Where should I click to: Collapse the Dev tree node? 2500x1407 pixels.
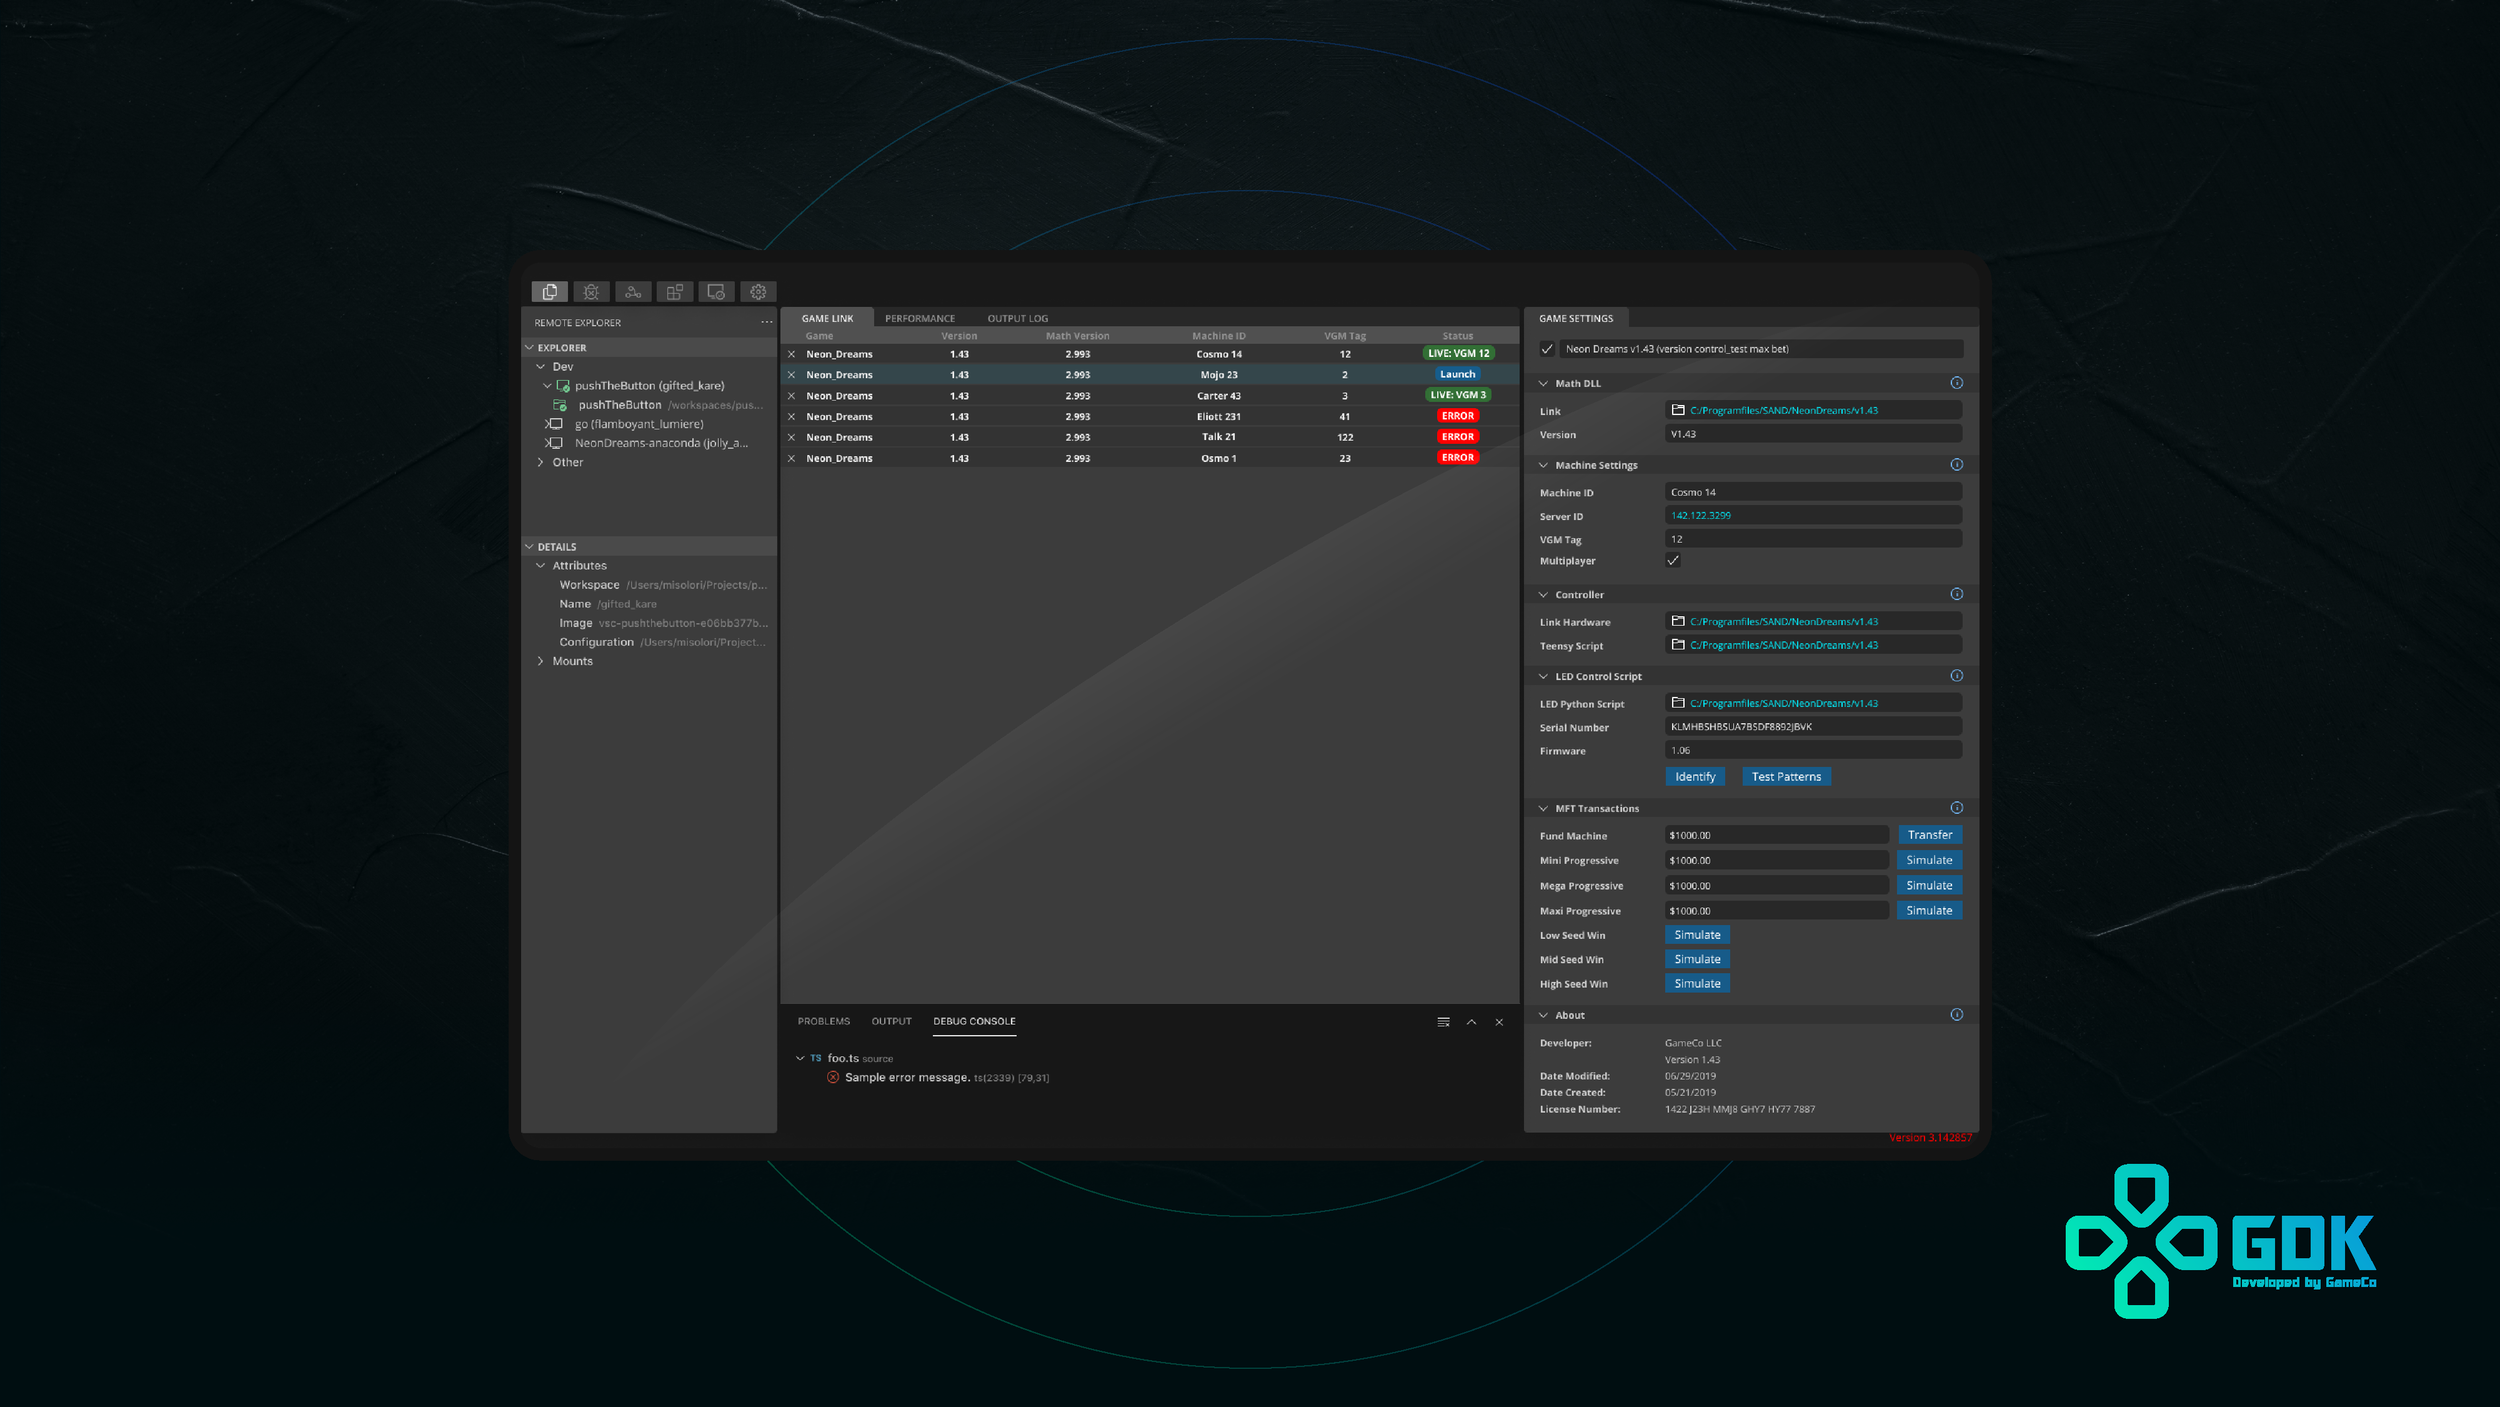click(541, 367)
